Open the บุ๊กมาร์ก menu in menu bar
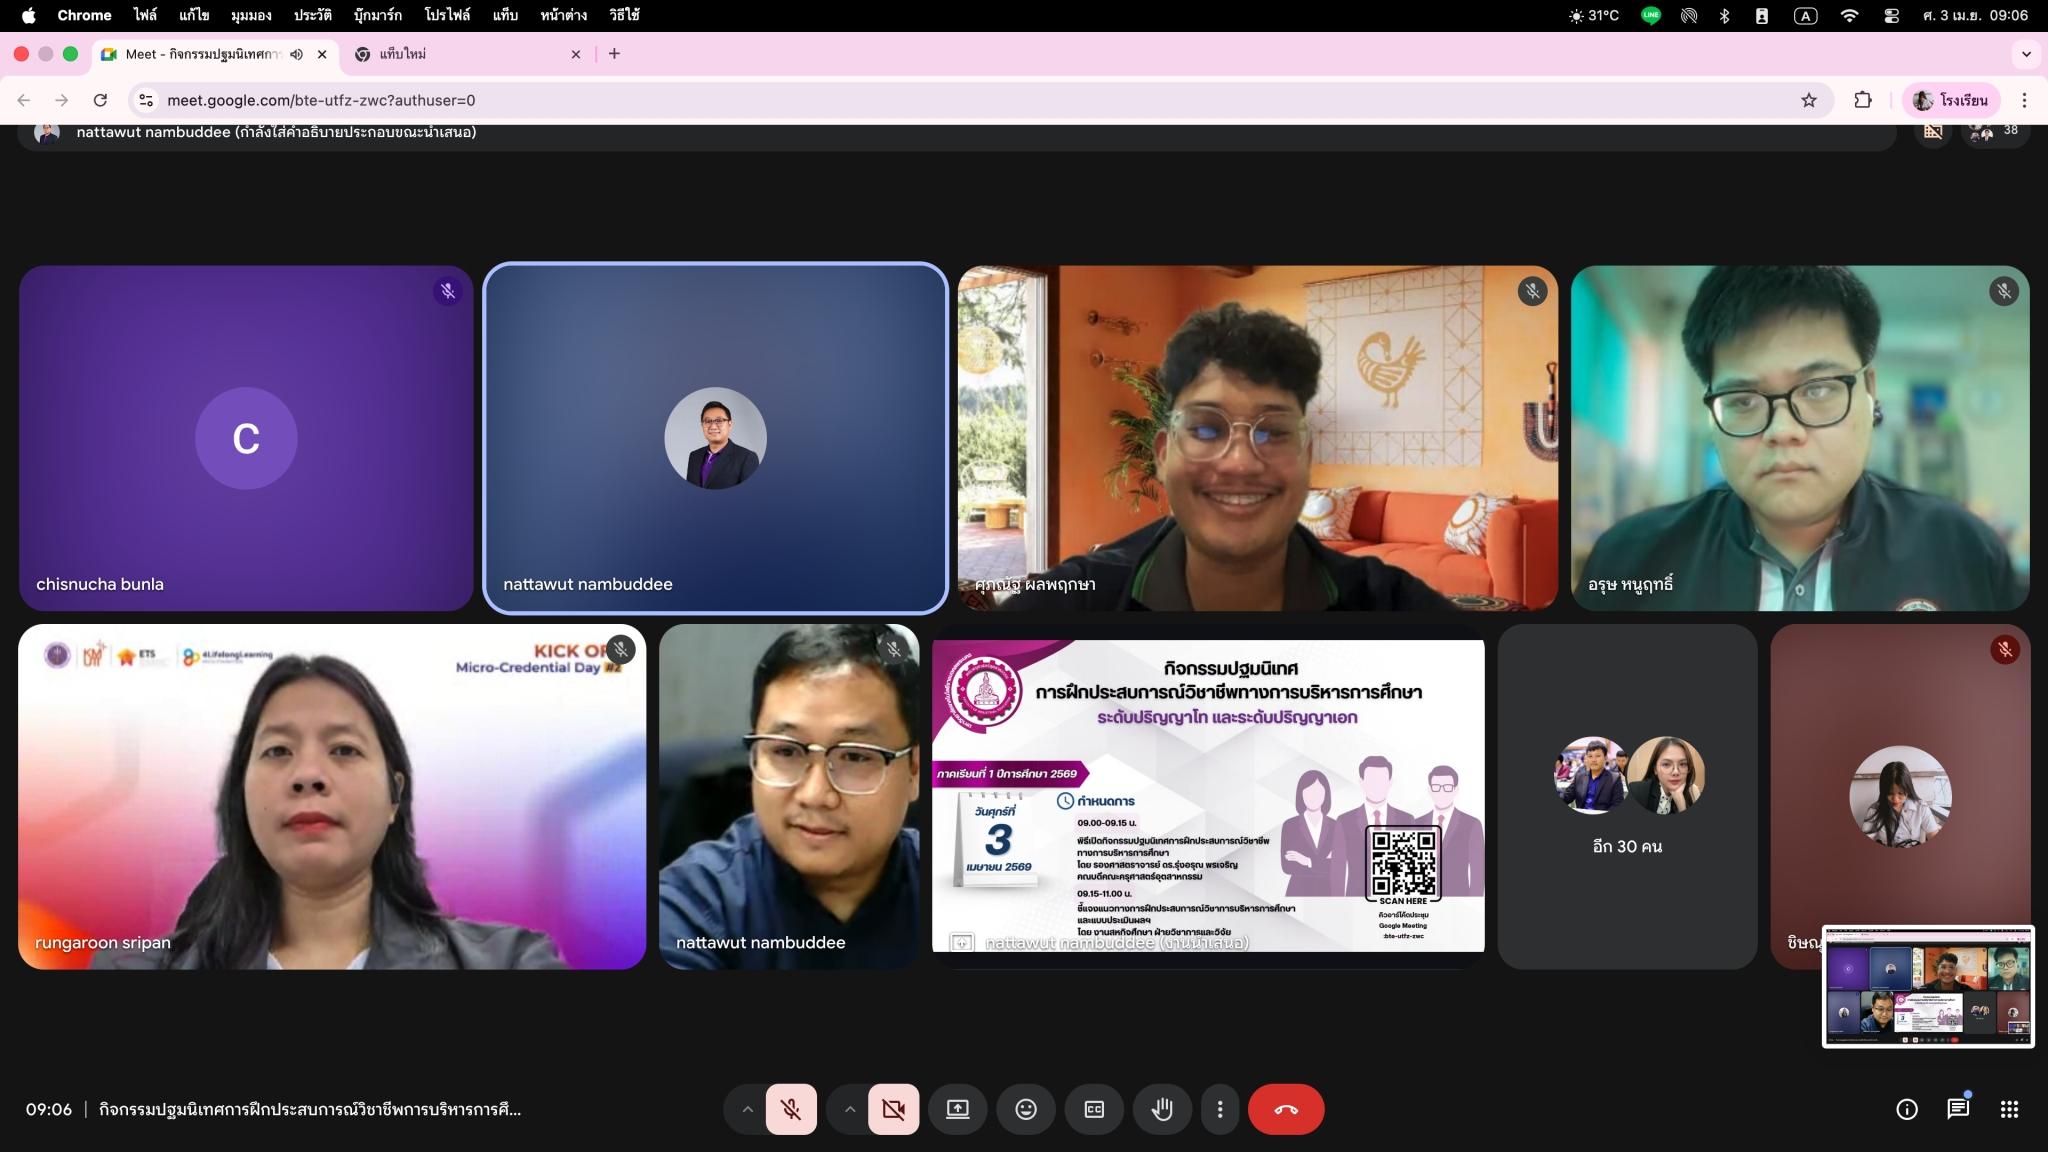 377,15
